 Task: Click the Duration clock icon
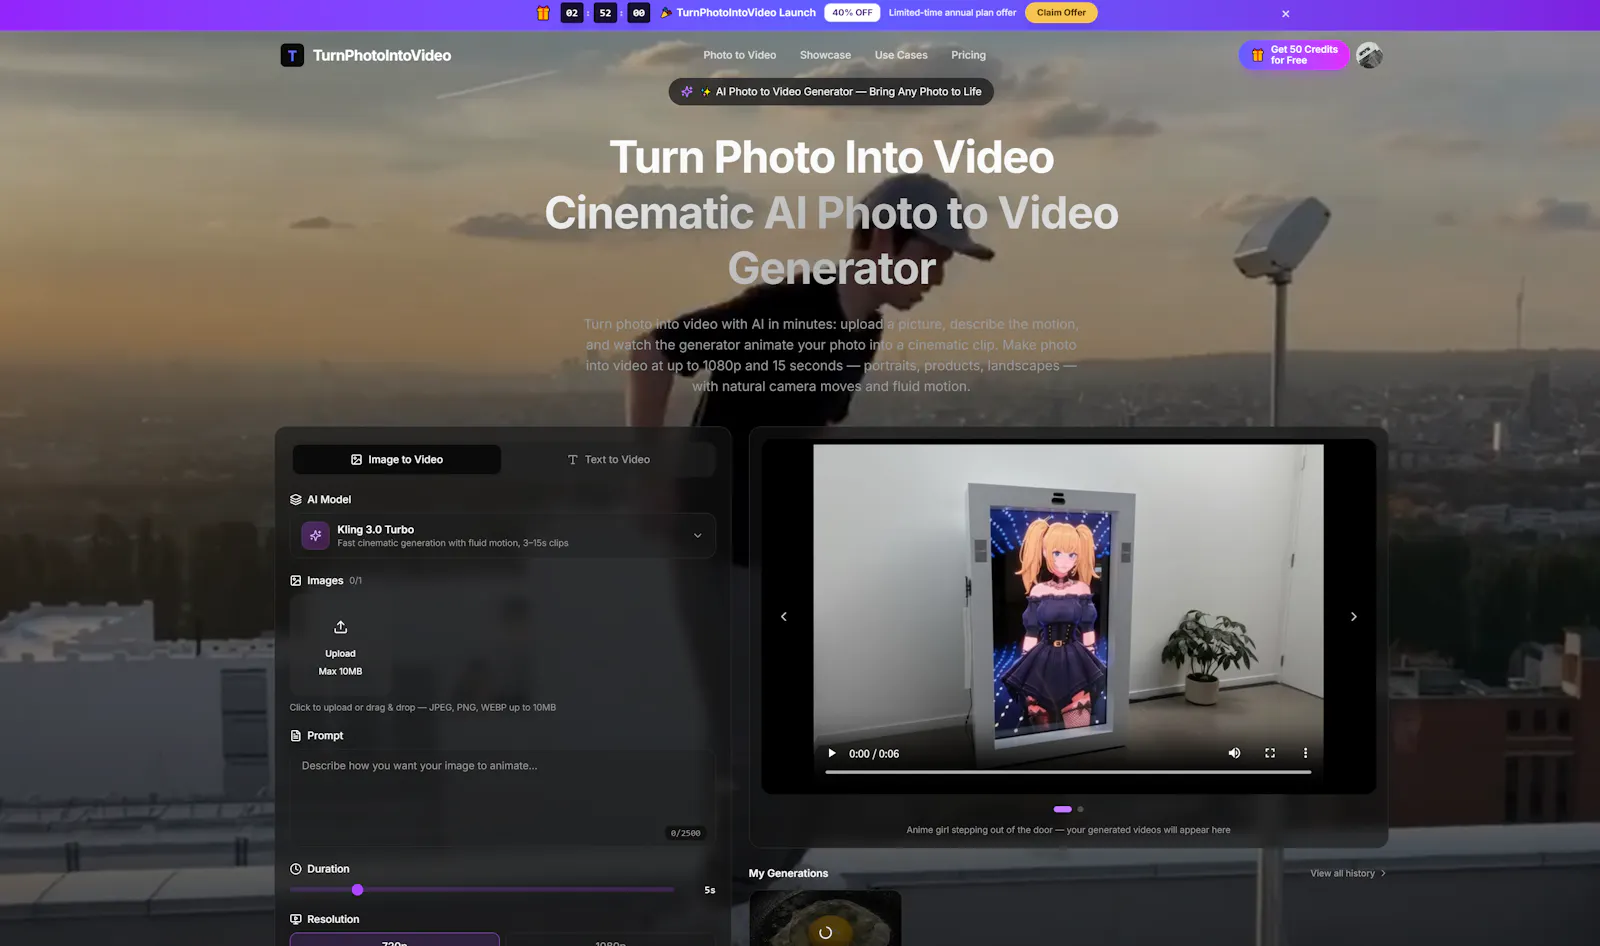tap(296, 869)
